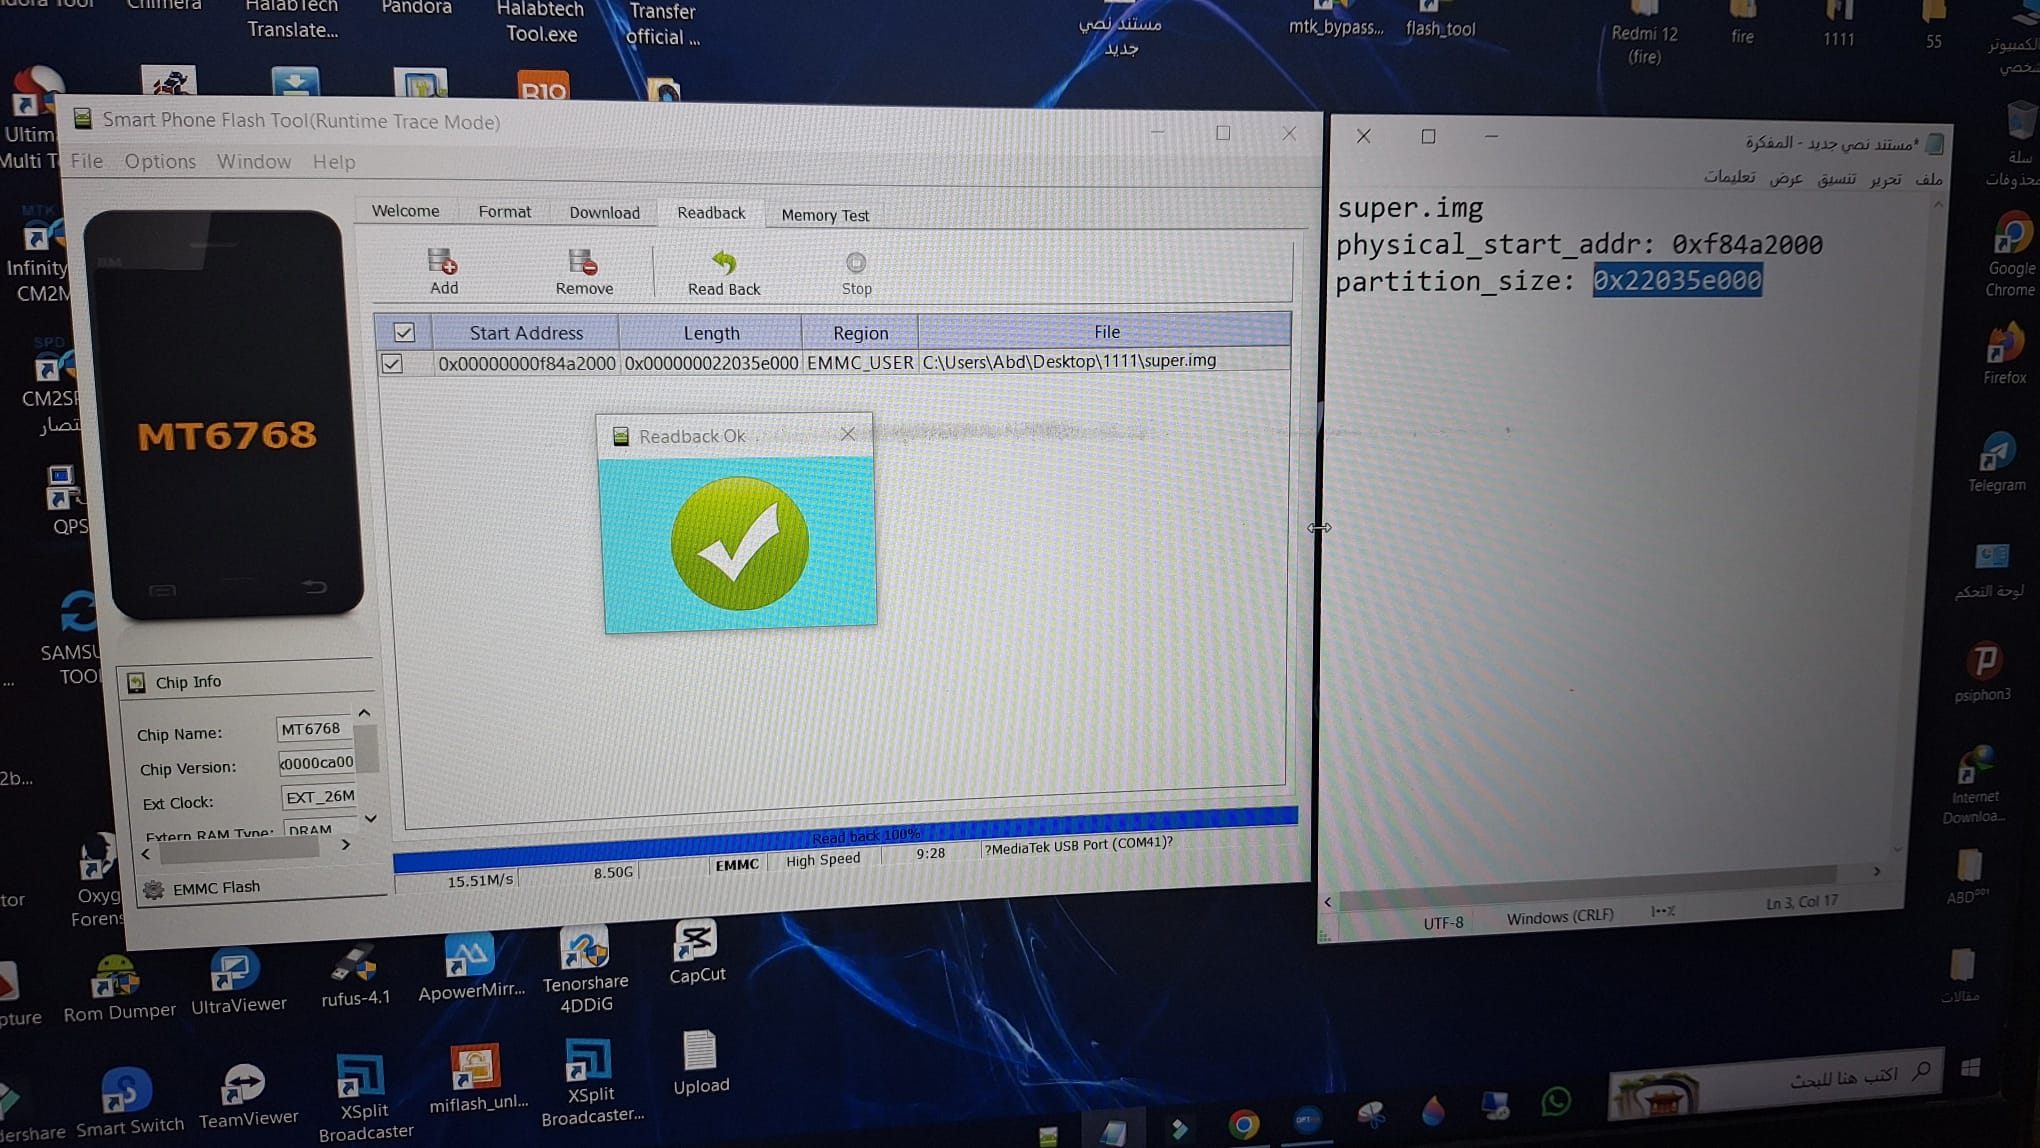Open the Tenorshare 4DDiG desktop shortcut
This screenshot has width=2040, height=1148.
(585, 969)
